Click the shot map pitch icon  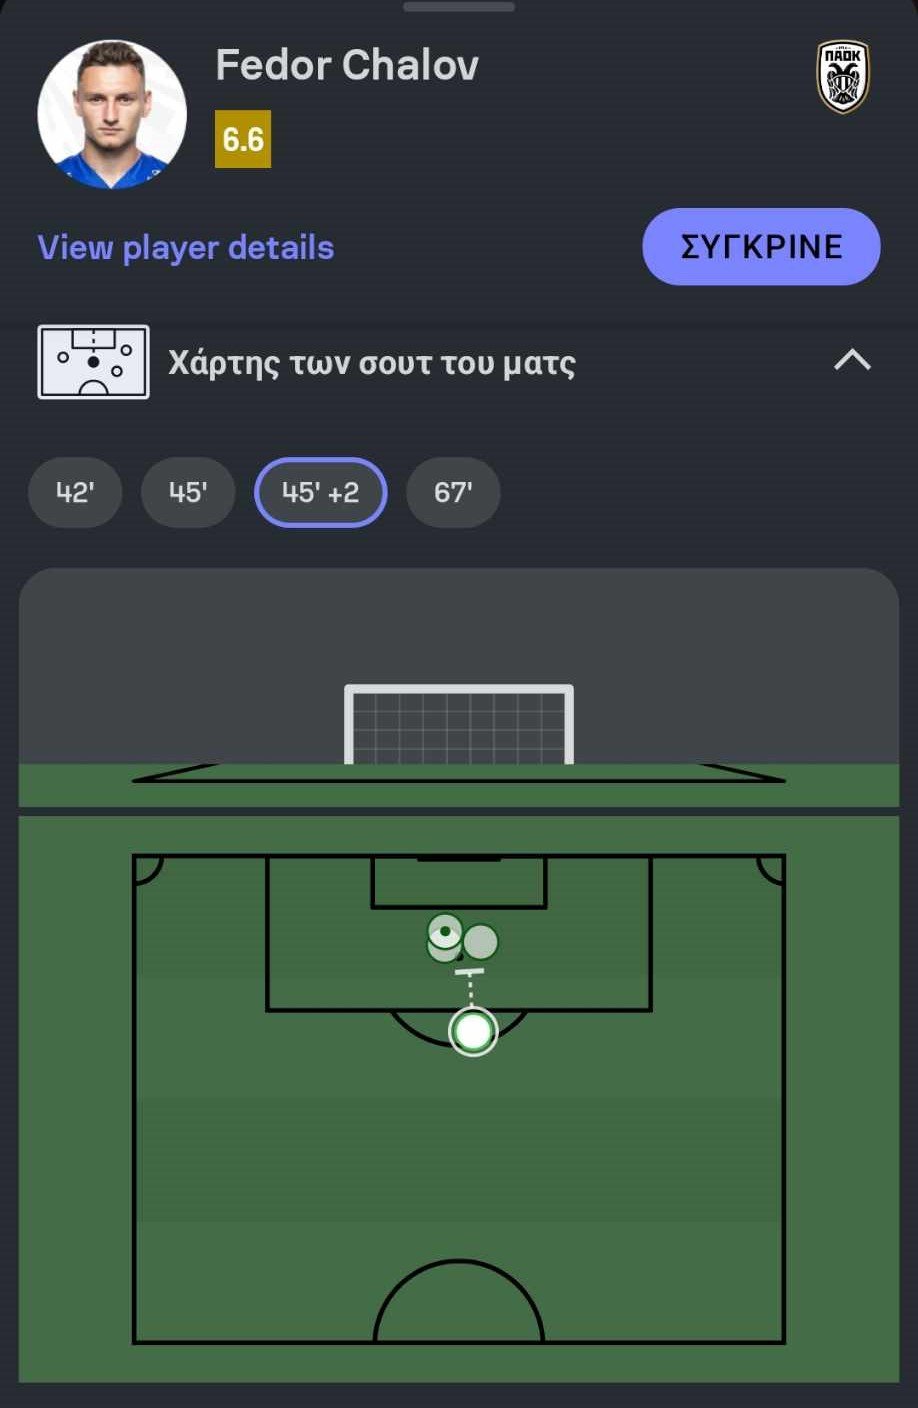pos(93,362)
